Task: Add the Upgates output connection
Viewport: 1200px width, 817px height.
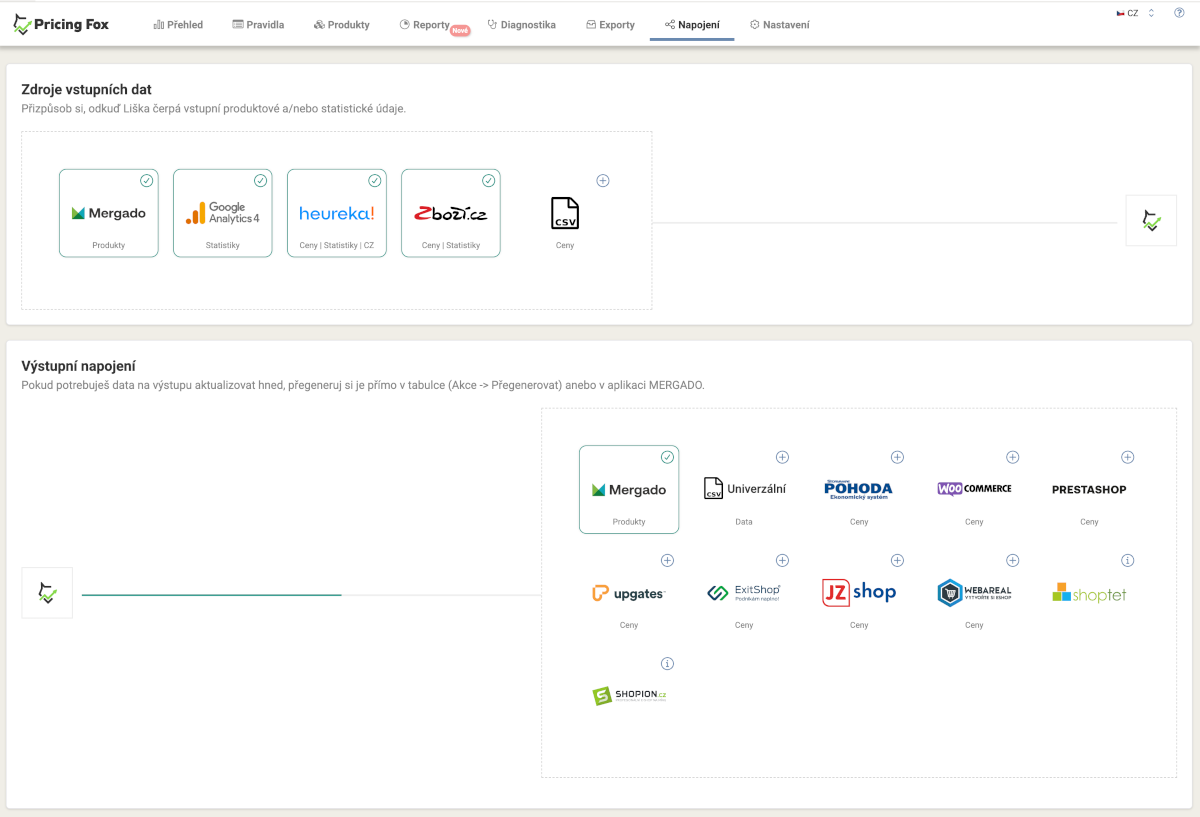Action: tap(667, 561)
